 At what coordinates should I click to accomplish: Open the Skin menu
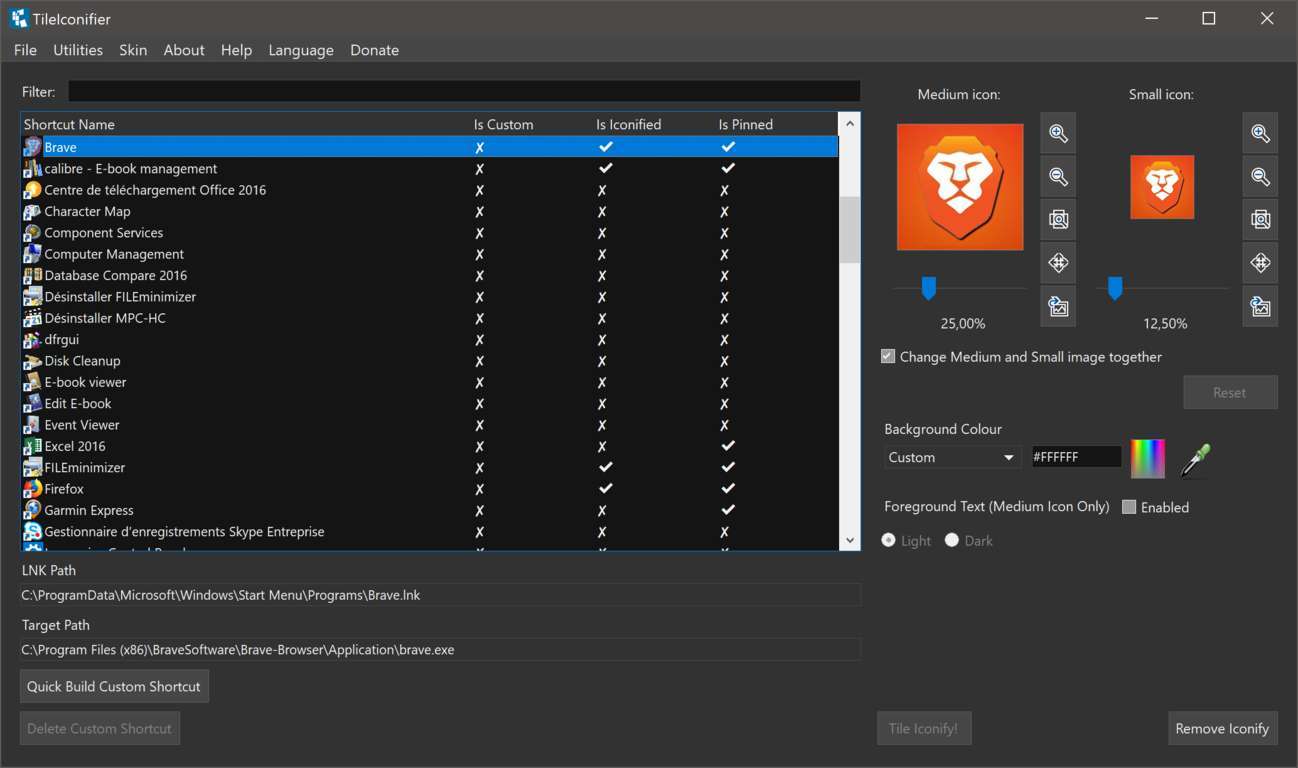pyautogui.click(x=133, y=50)
